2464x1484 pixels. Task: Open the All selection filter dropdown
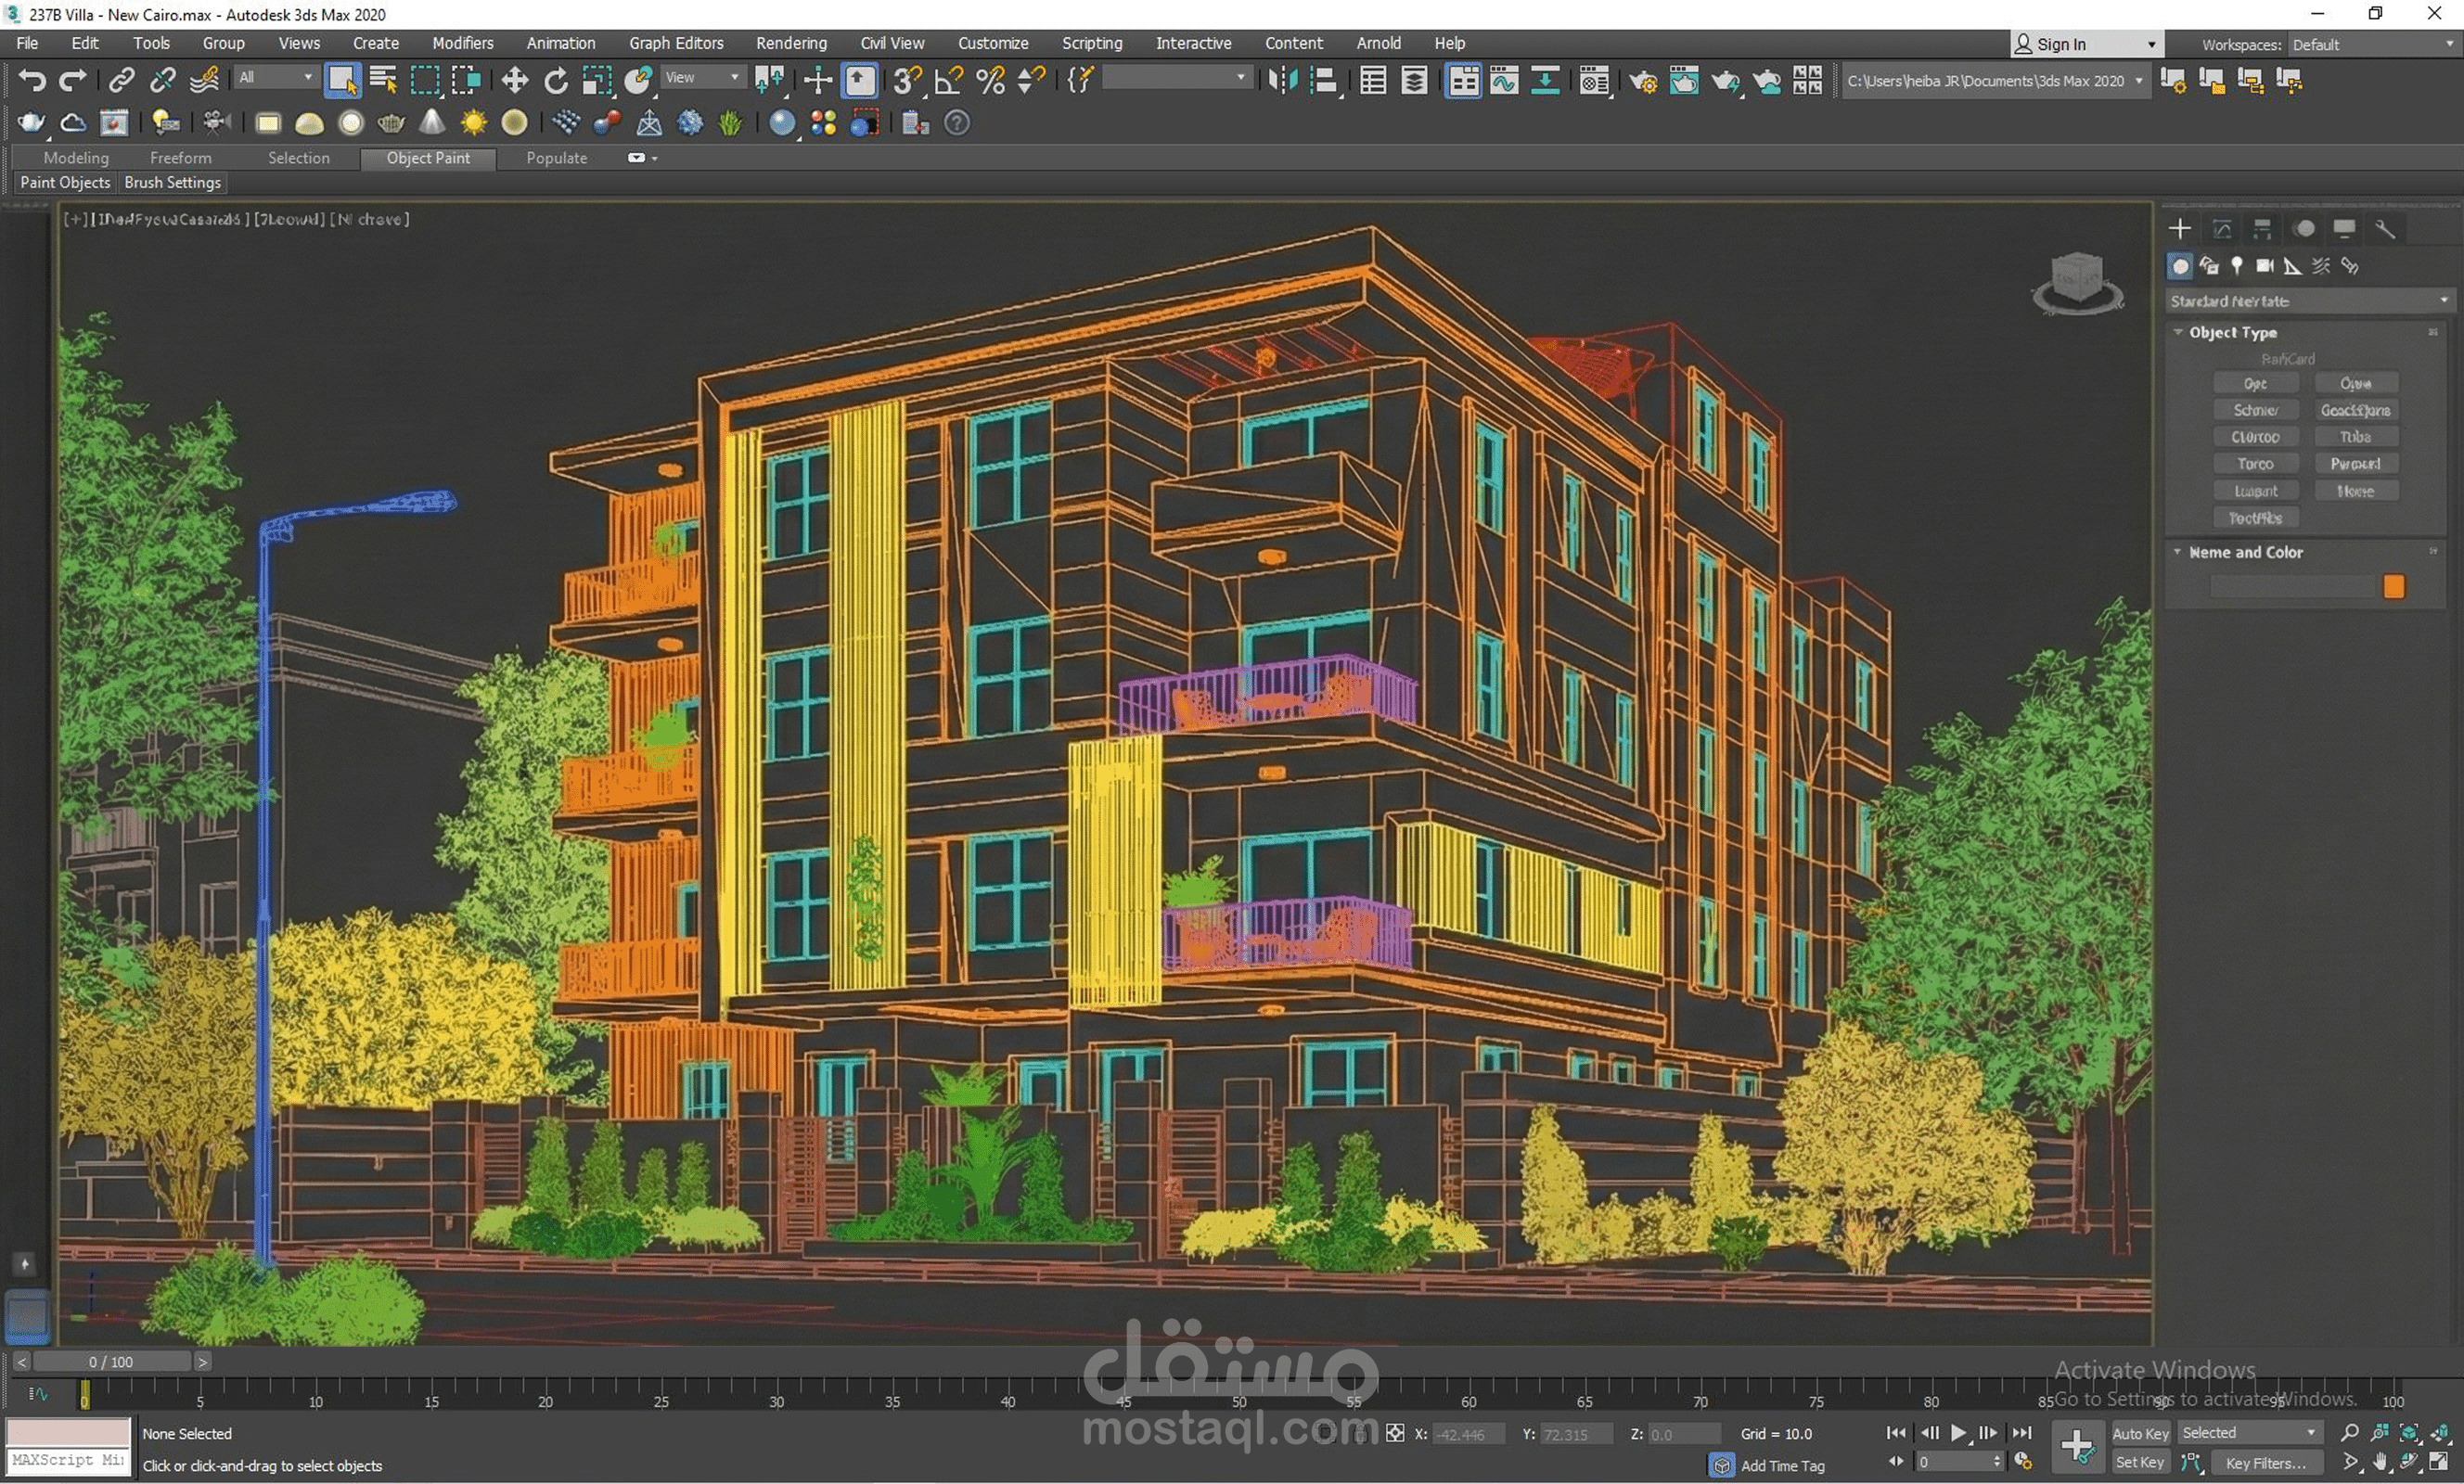[x=276, y=78]
